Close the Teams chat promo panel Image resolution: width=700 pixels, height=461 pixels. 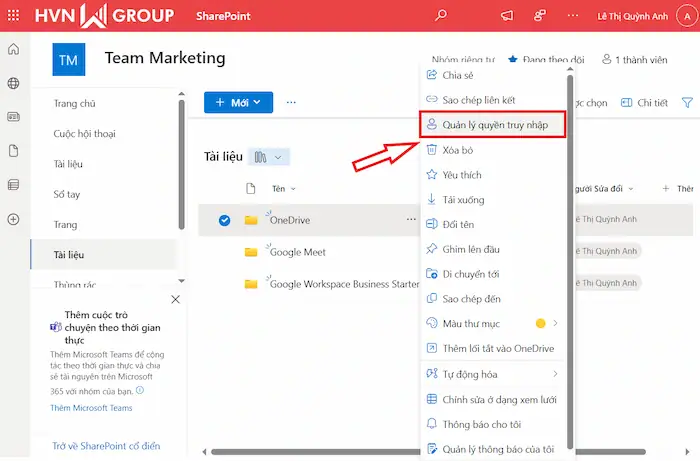tap(175, 299)
